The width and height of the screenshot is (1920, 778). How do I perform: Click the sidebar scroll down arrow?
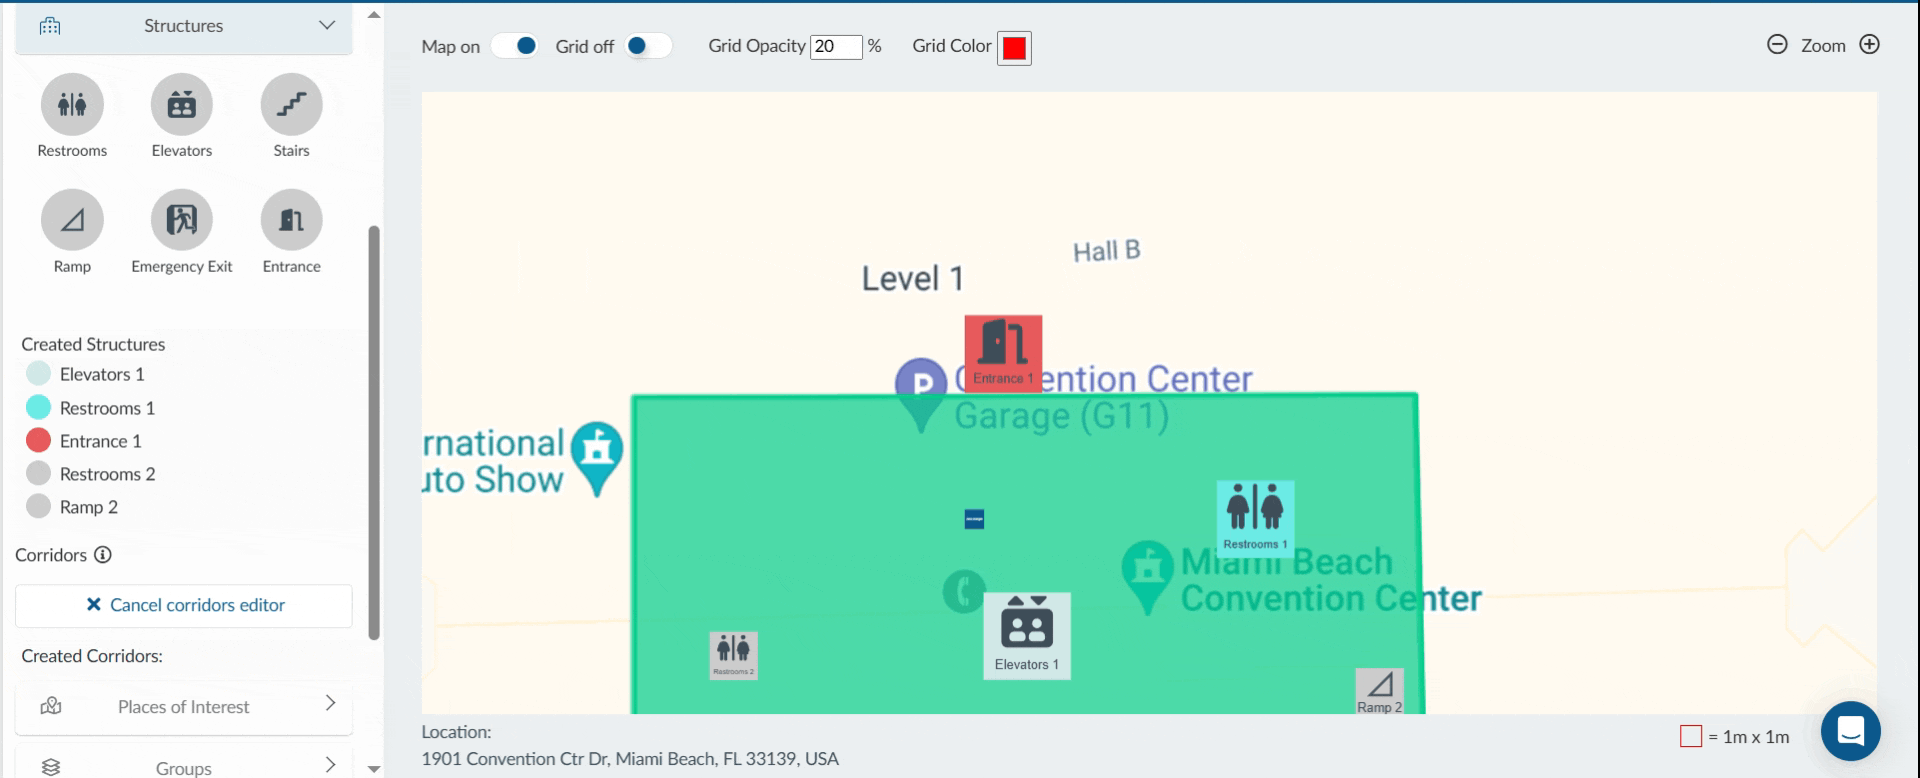tap(374, 769)
